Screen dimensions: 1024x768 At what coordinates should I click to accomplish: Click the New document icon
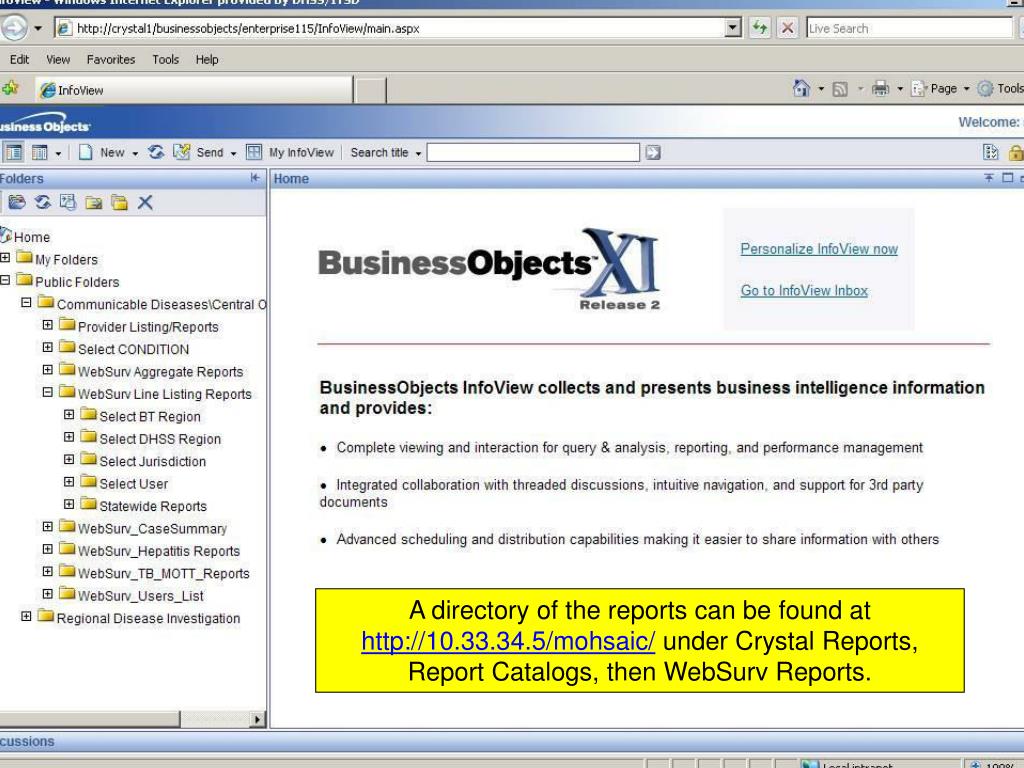(85, 152)
